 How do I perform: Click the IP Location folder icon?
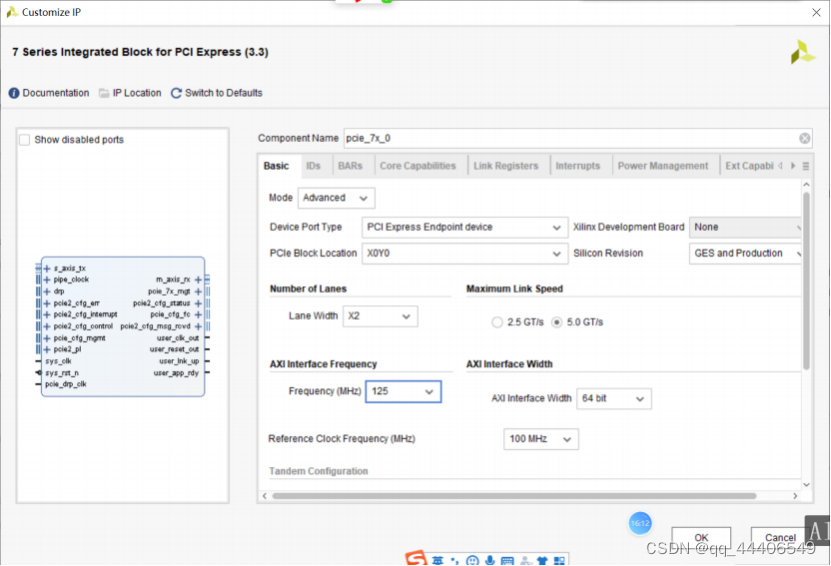coord(104,93)
